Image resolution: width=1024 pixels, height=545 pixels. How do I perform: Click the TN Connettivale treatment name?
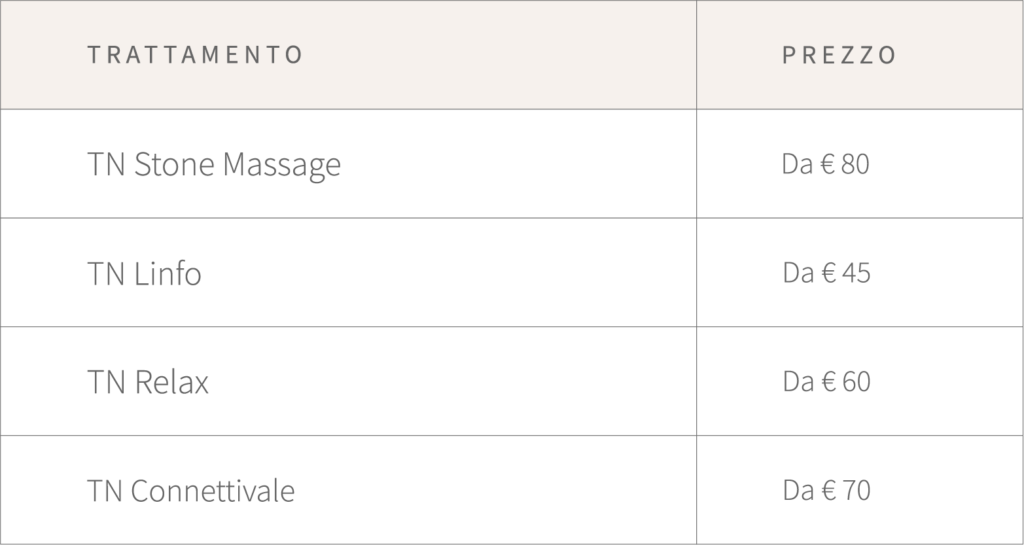191,492
